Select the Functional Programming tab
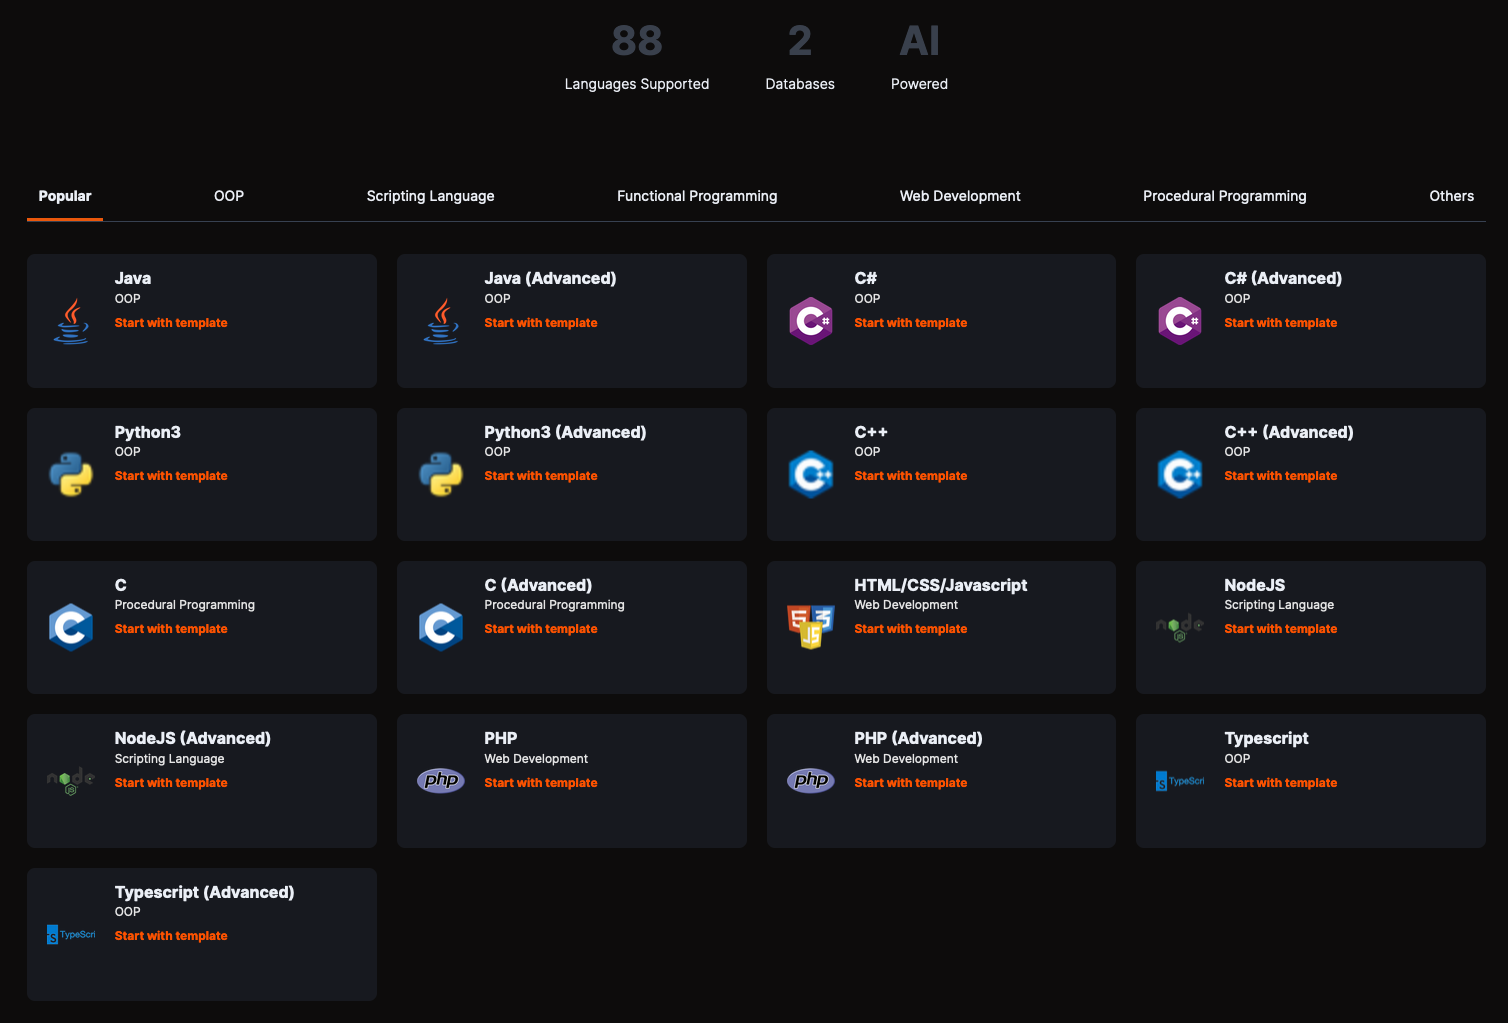The image size is (1508, 1023). [x=697, y=196]
